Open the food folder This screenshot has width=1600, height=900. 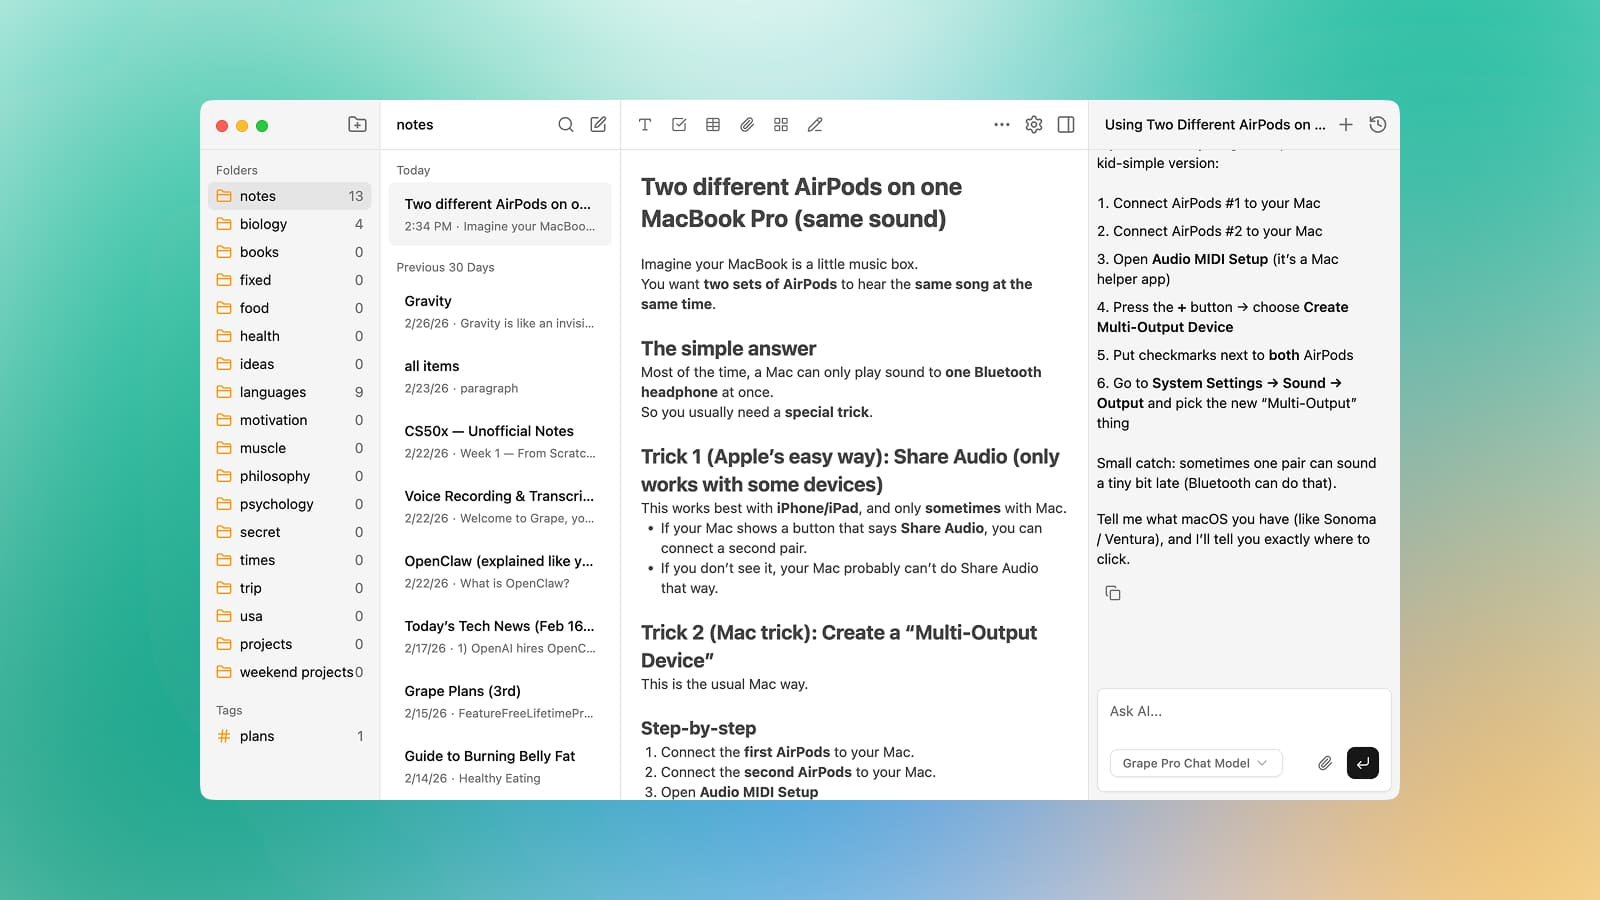[x=290, y=308]
